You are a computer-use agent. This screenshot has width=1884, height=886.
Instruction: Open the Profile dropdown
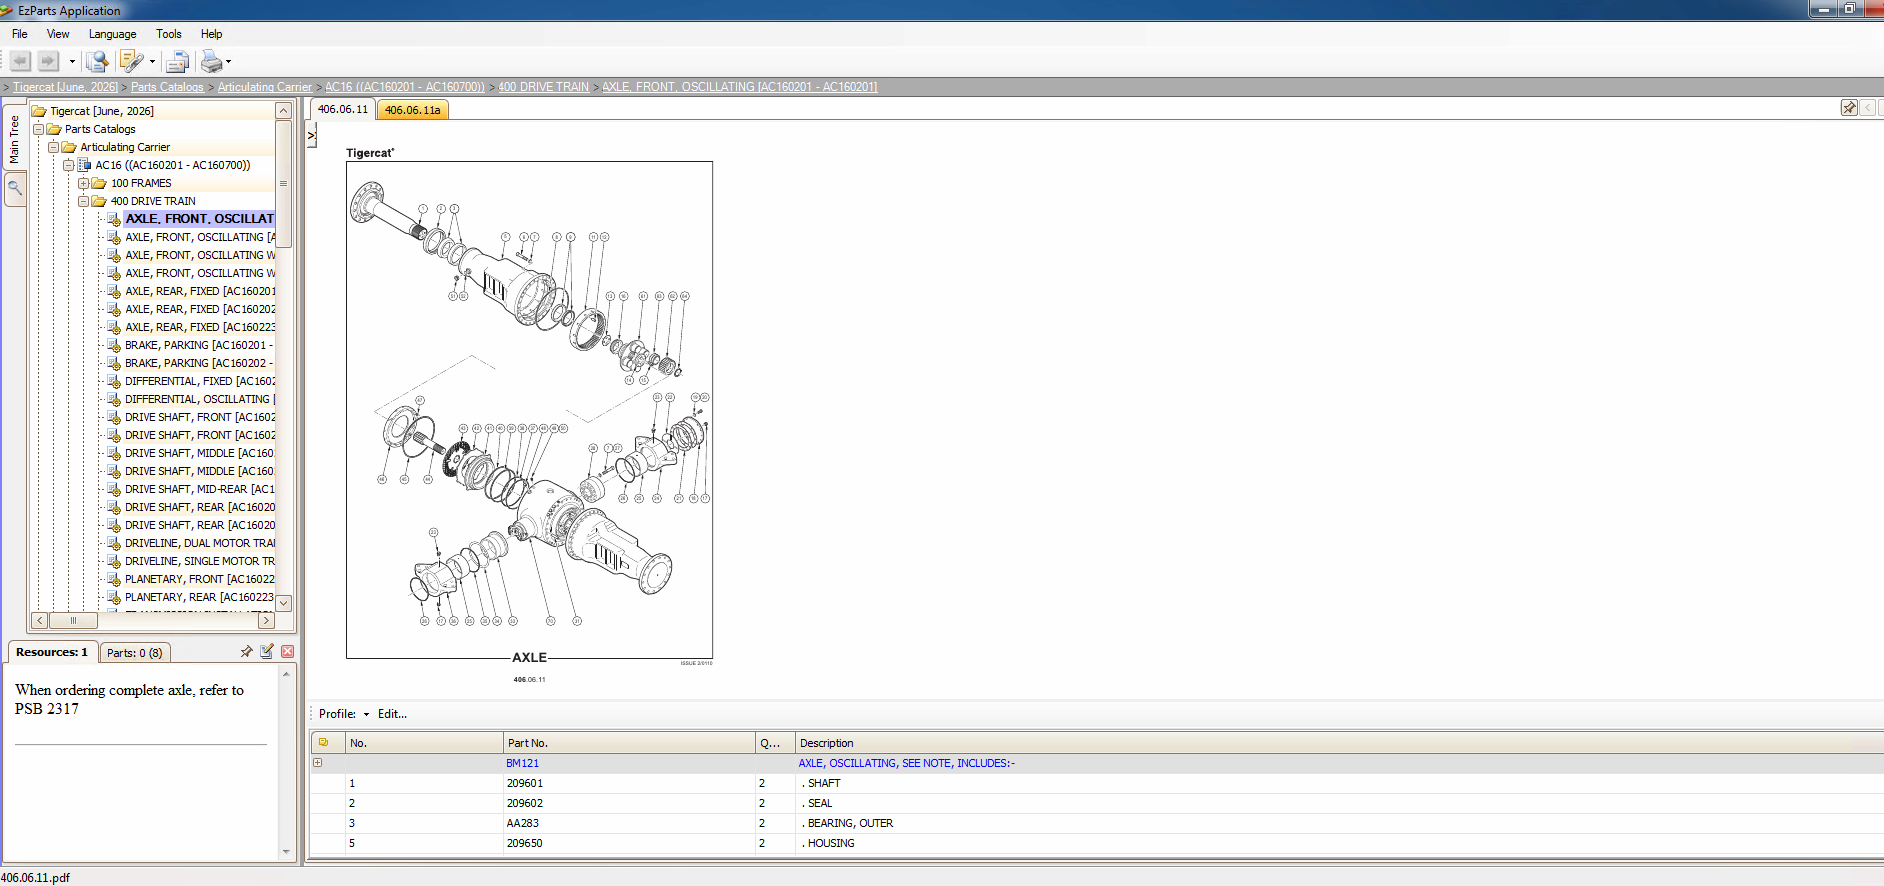(x=344, y=714)
